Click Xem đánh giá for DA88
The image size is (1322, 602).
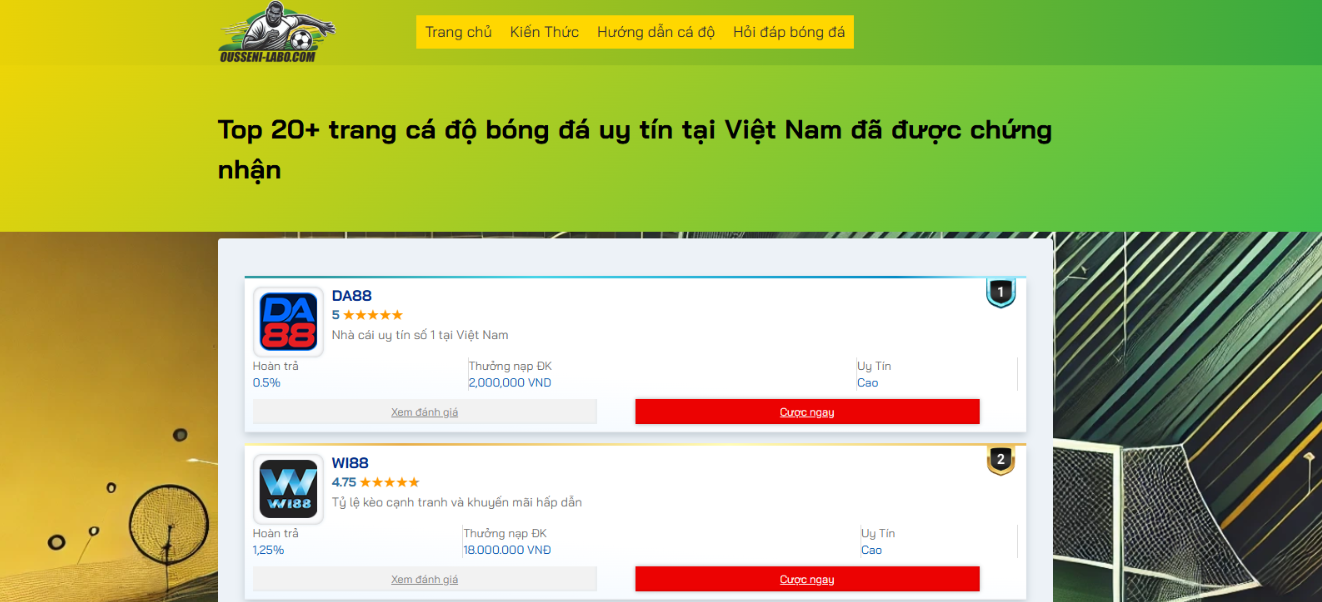coord(425,412)
